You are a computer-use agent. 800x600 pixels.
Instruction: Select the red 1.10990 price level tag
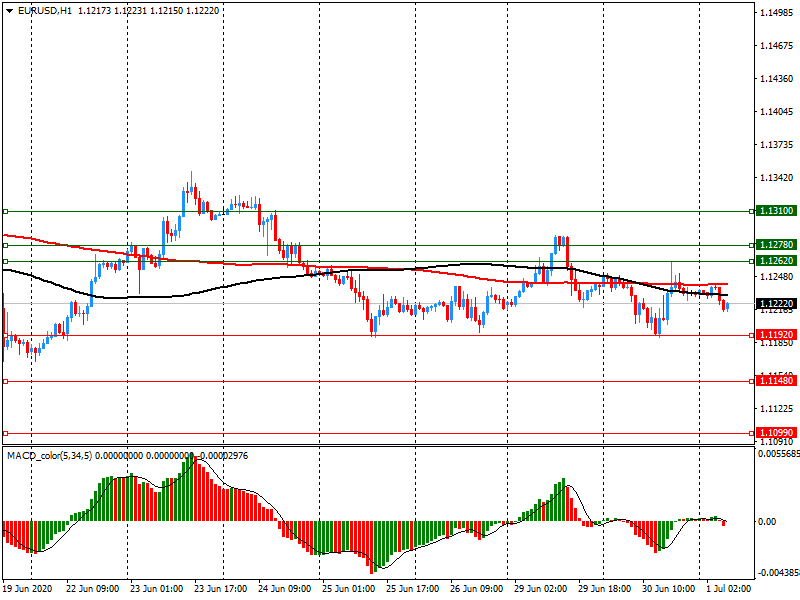[777, 433]
